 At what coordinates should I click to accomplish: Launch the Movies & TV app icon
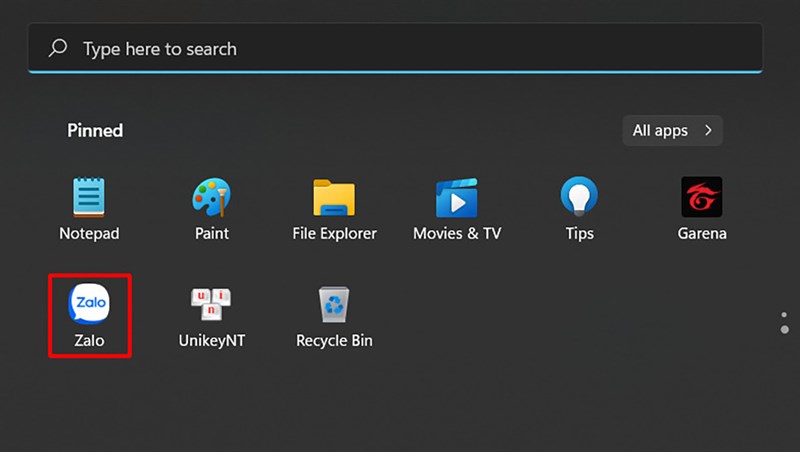pyautogui.click(x=457, y=197)
